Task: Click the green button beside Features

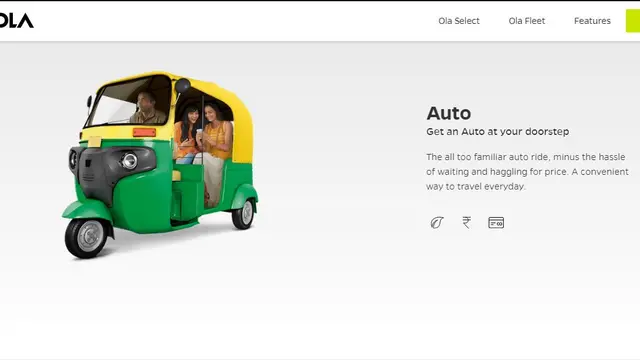Action: pos(633,21)
